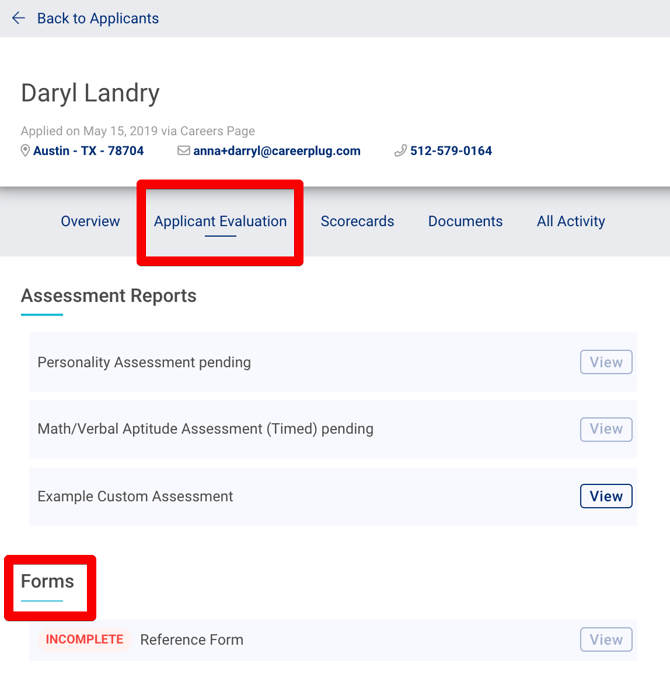Click the Reference Form row label
Viewport: 670px width, 689px height.
pos(191,640)
